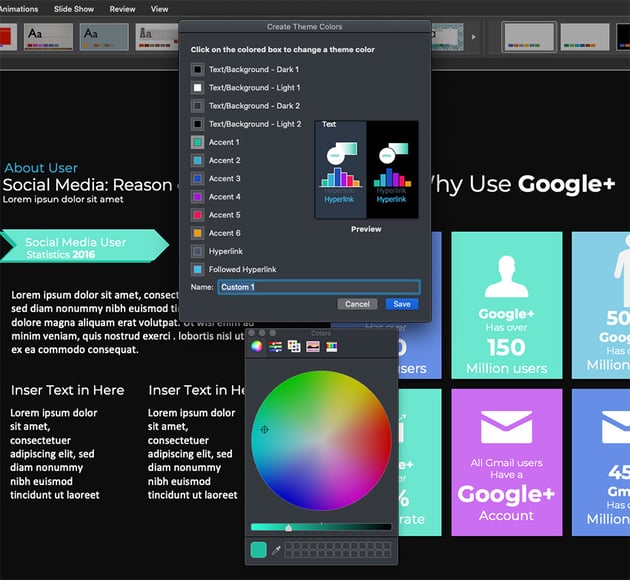
Task: Click the current teal color preview swatch
Action: click(258, 550)
